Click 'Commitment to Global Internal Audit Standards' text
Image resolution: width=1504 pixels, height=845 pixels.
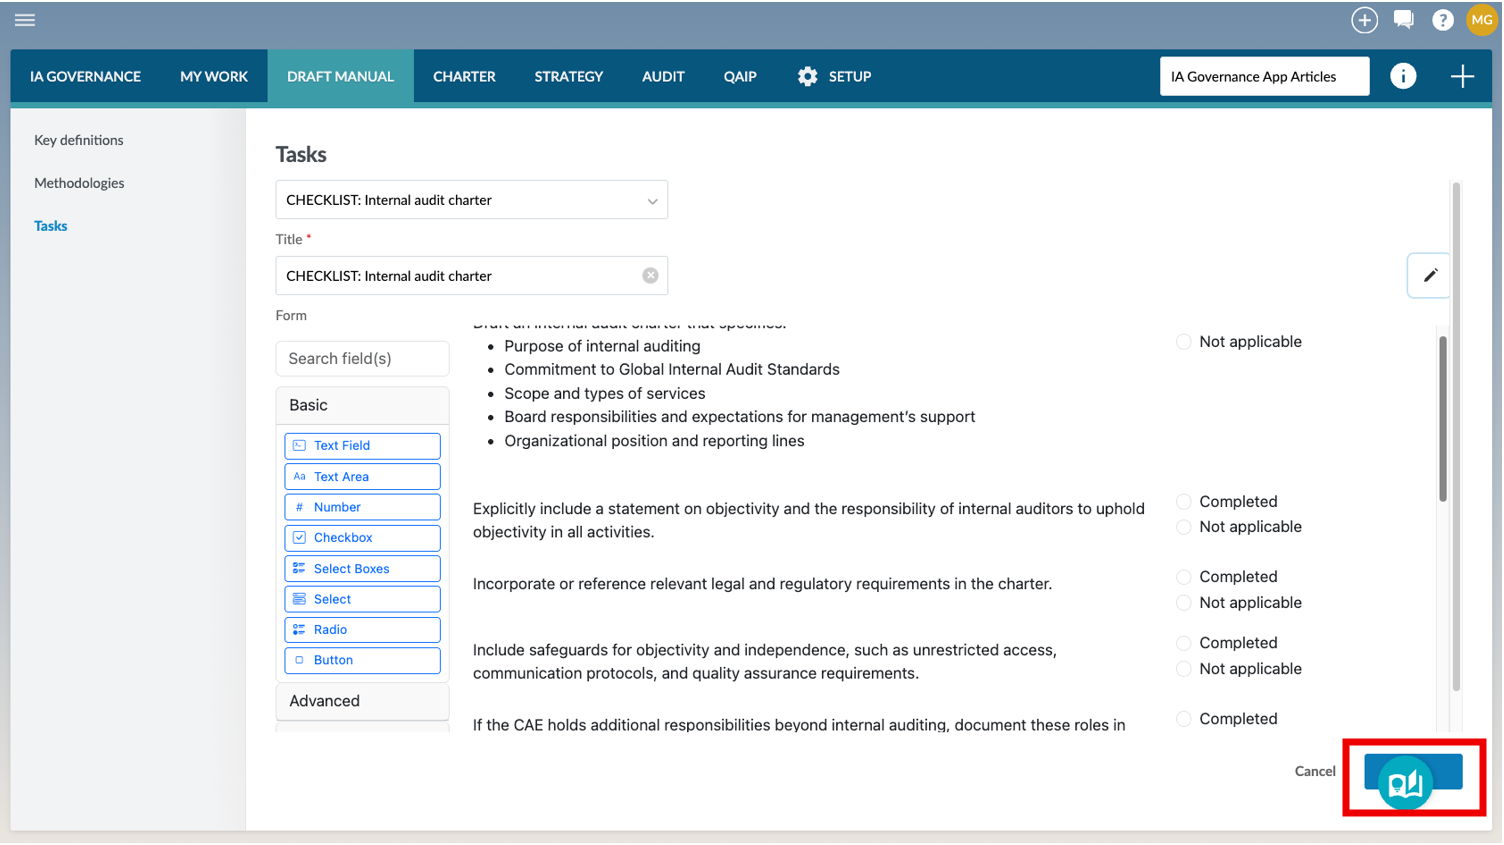click(672, 369)
